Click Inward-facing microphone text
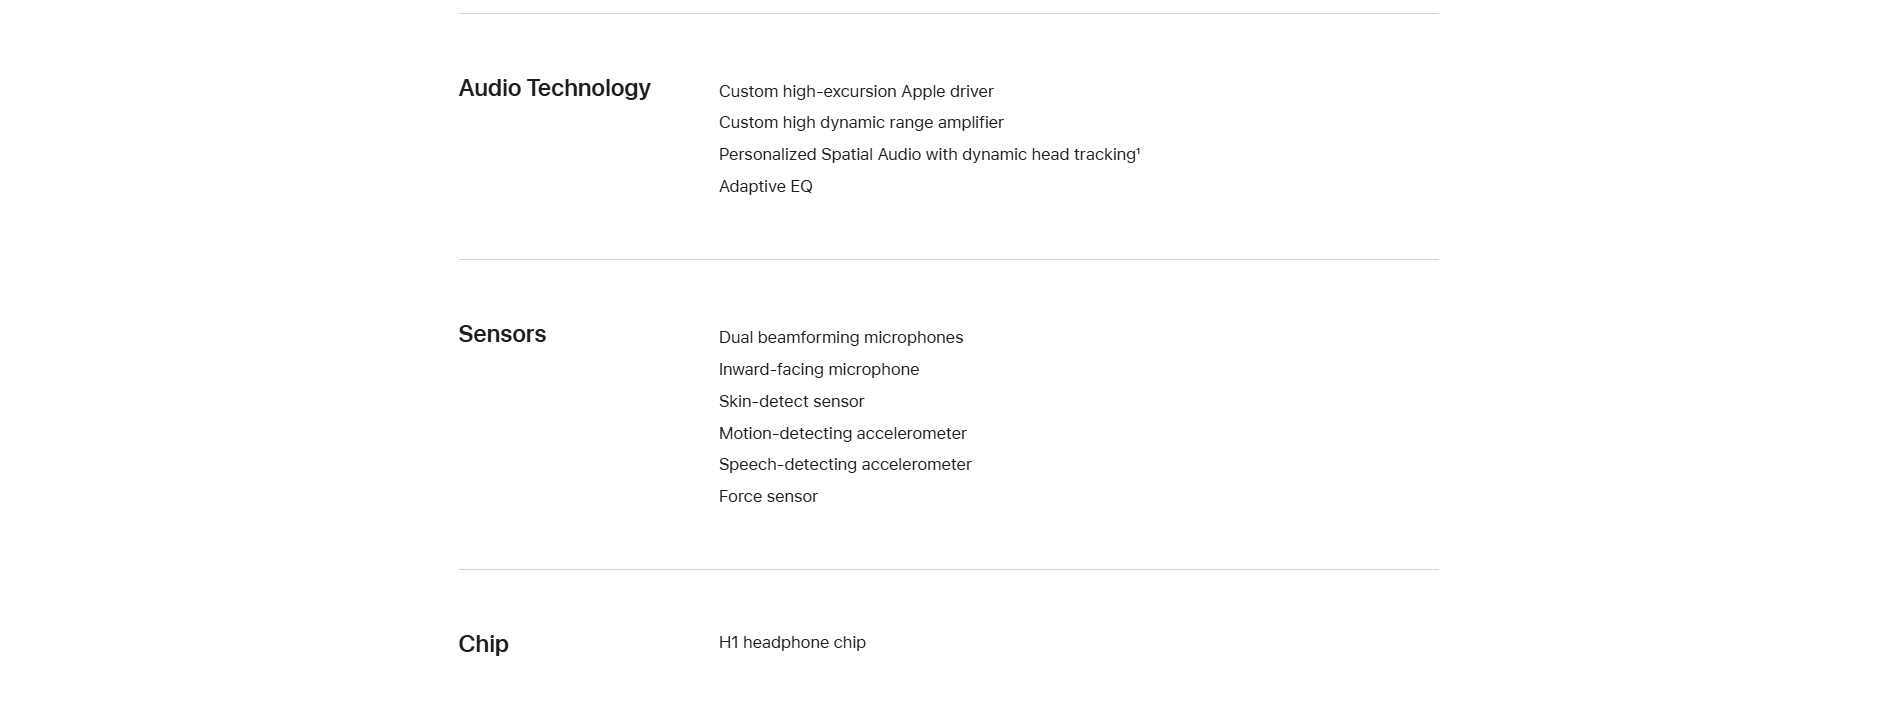The height and width of the screenshot is (701, 1897). (x=819, y=369)
